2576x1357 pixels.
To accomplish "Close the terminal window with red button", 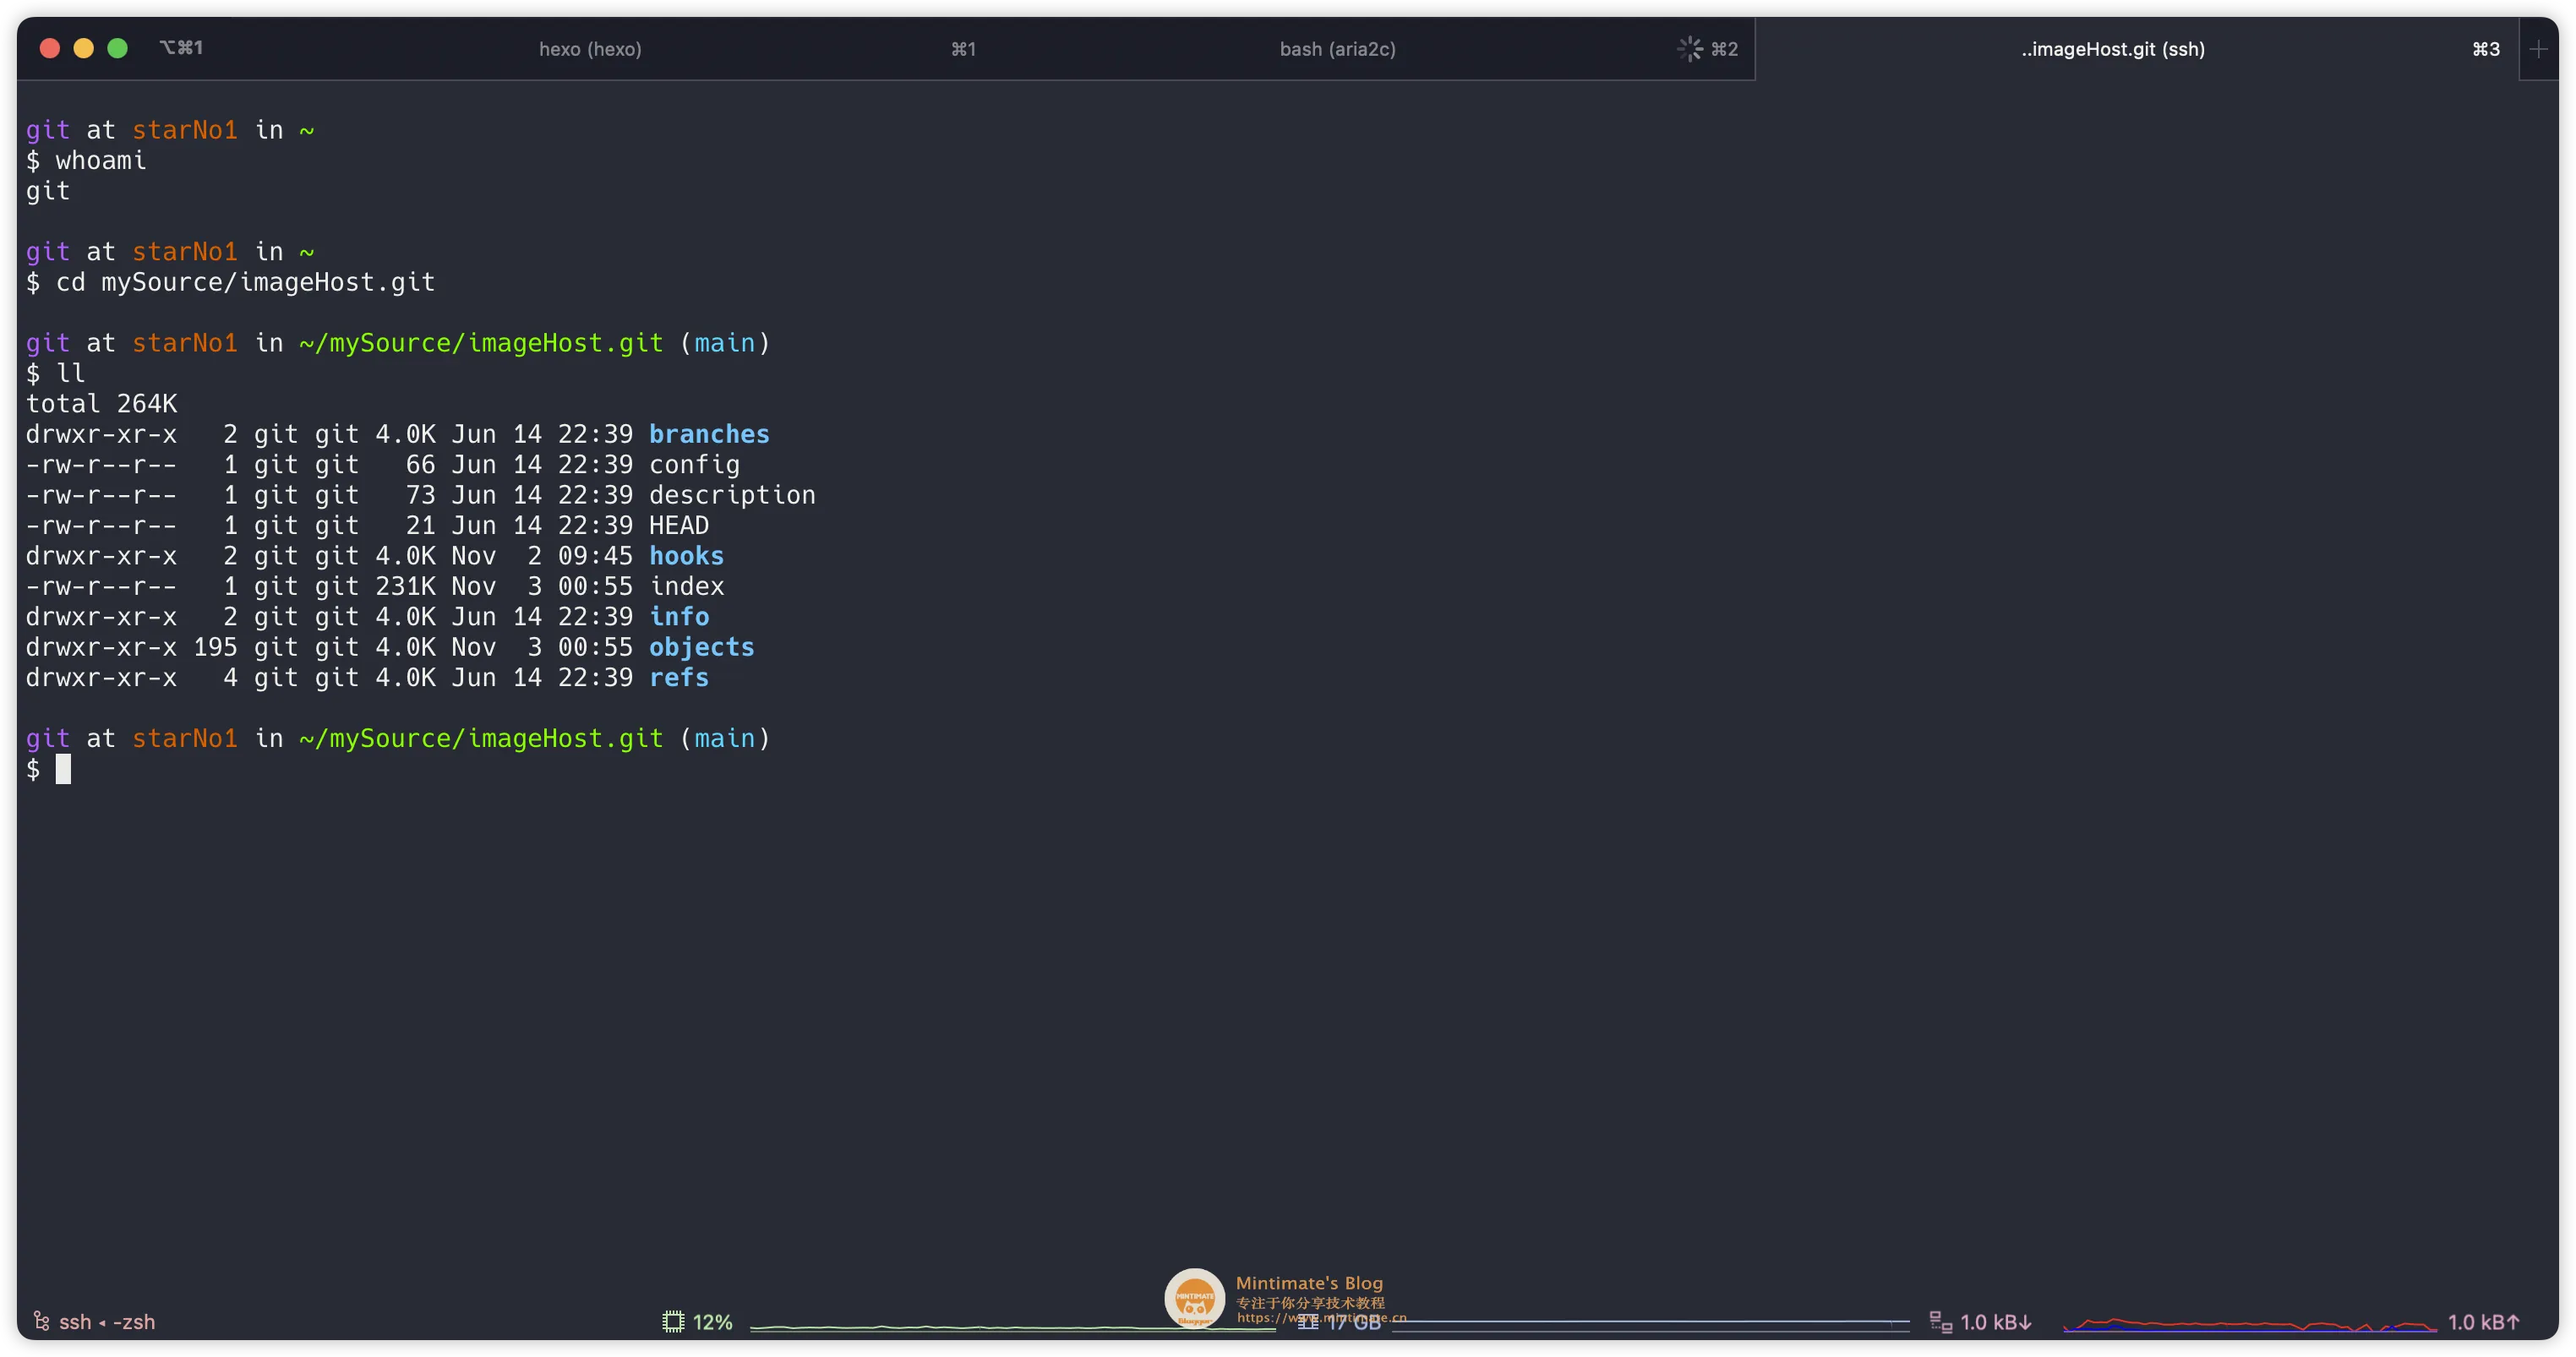I will pyautogui.click(x=50, y=48).
